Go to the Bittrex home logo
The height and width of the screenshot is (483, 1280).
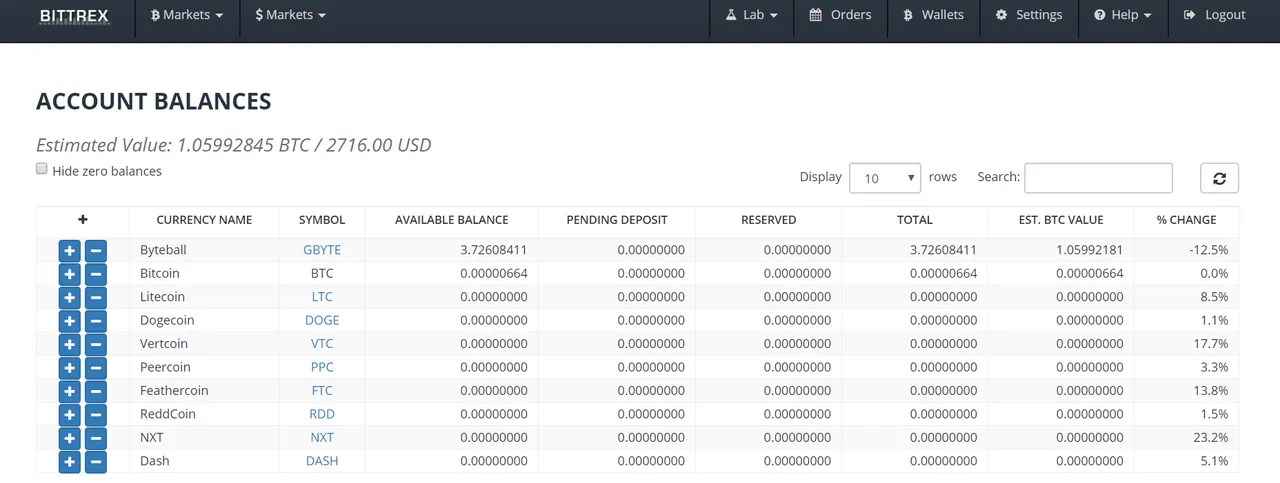pos(74,16)
